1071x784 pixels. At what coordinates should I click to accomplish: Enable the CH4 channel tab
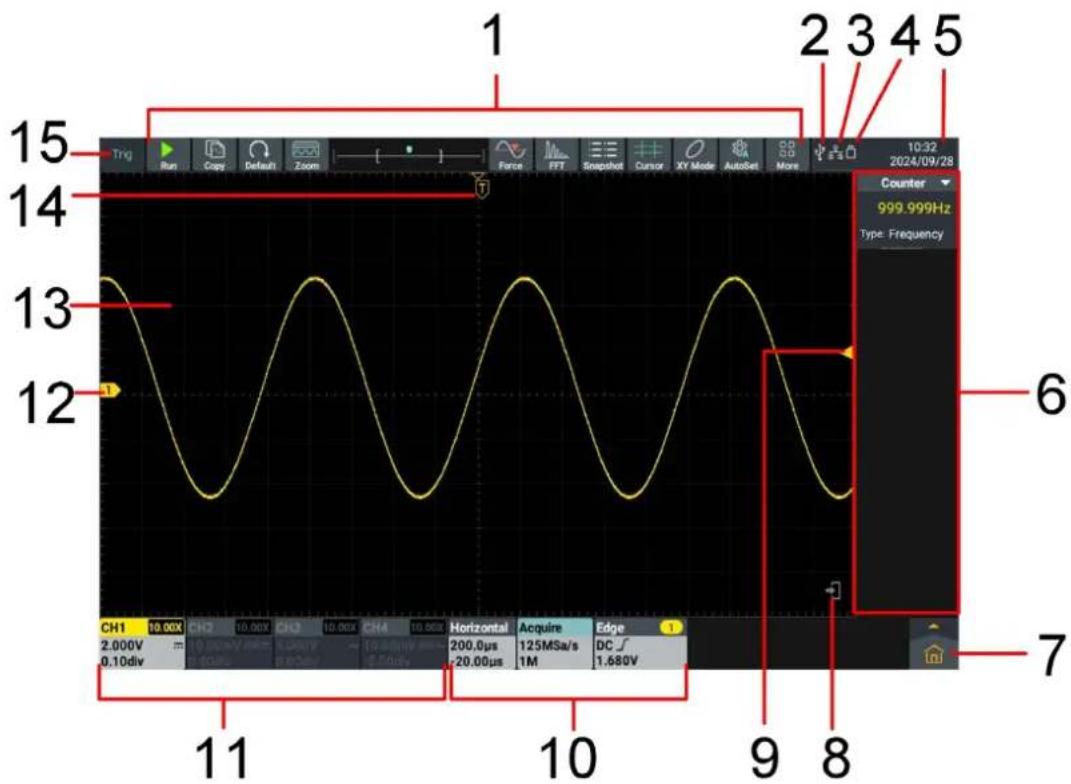404,645
